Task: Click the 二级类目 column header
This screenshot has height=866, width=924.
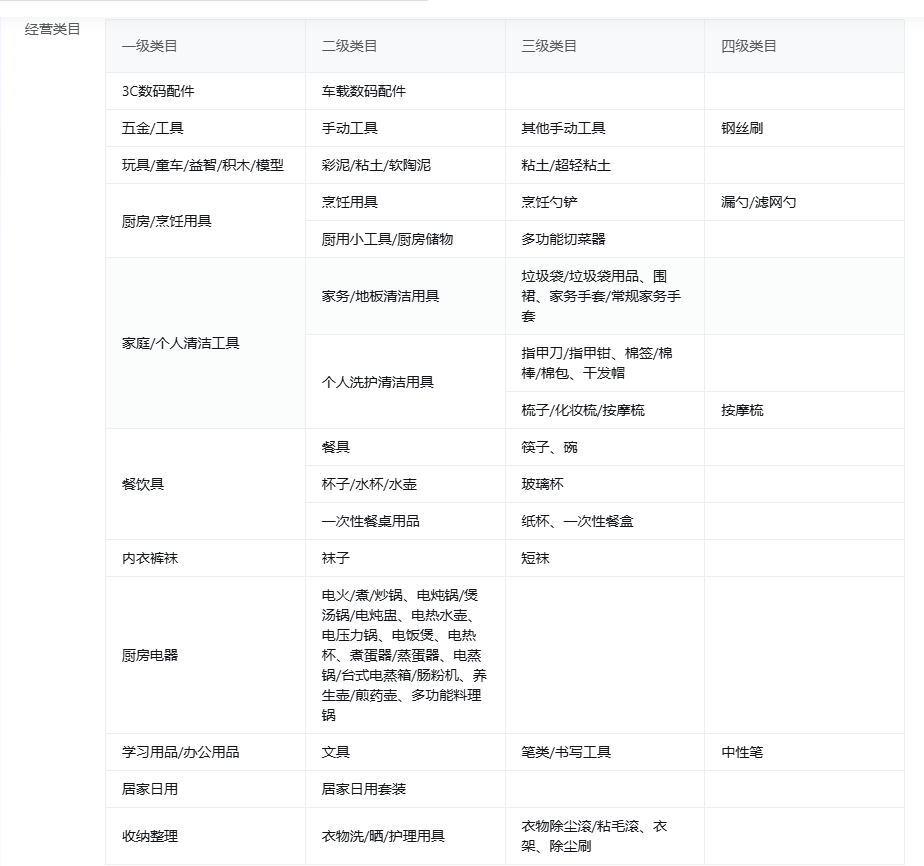Action: (349, 46)
